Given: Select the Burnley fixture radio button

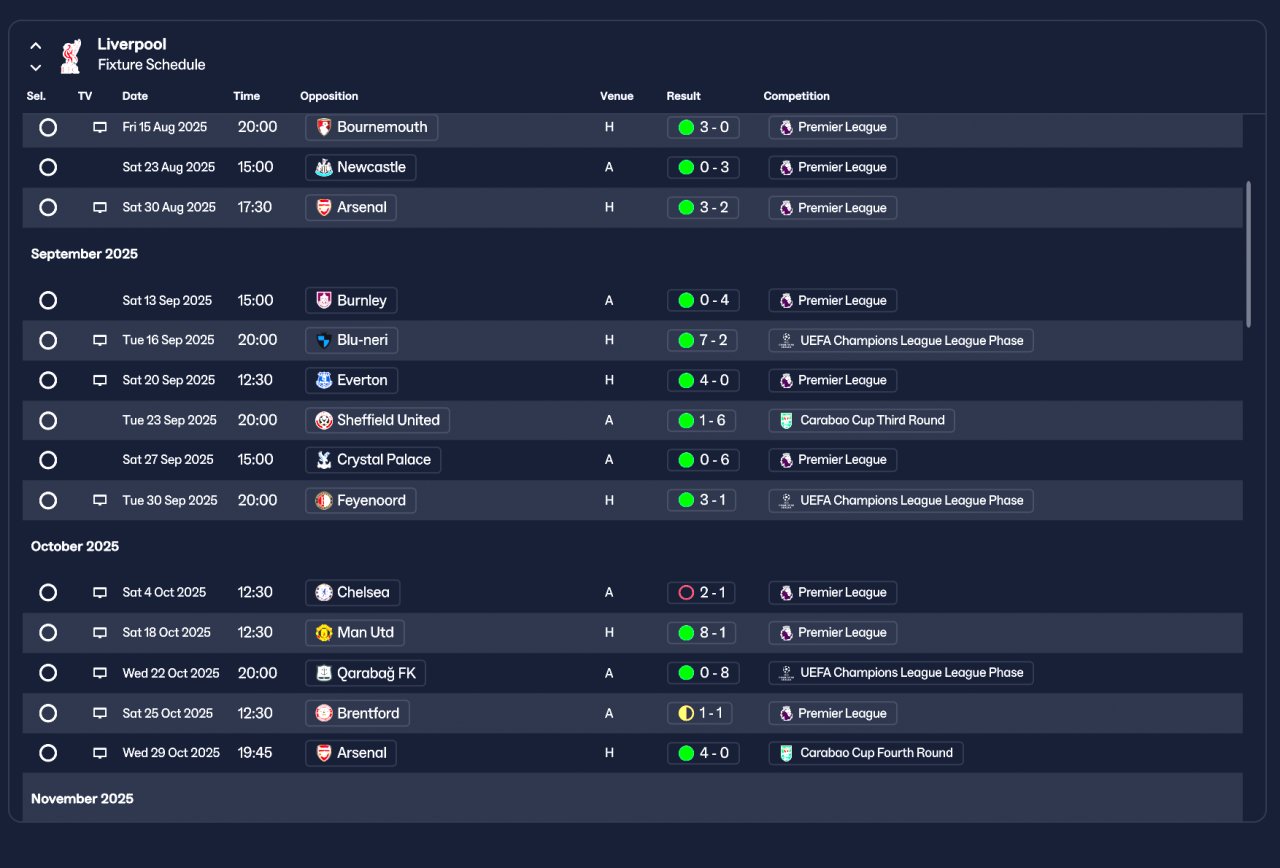Looking at the screenshot, I should (x=48, y=300).
